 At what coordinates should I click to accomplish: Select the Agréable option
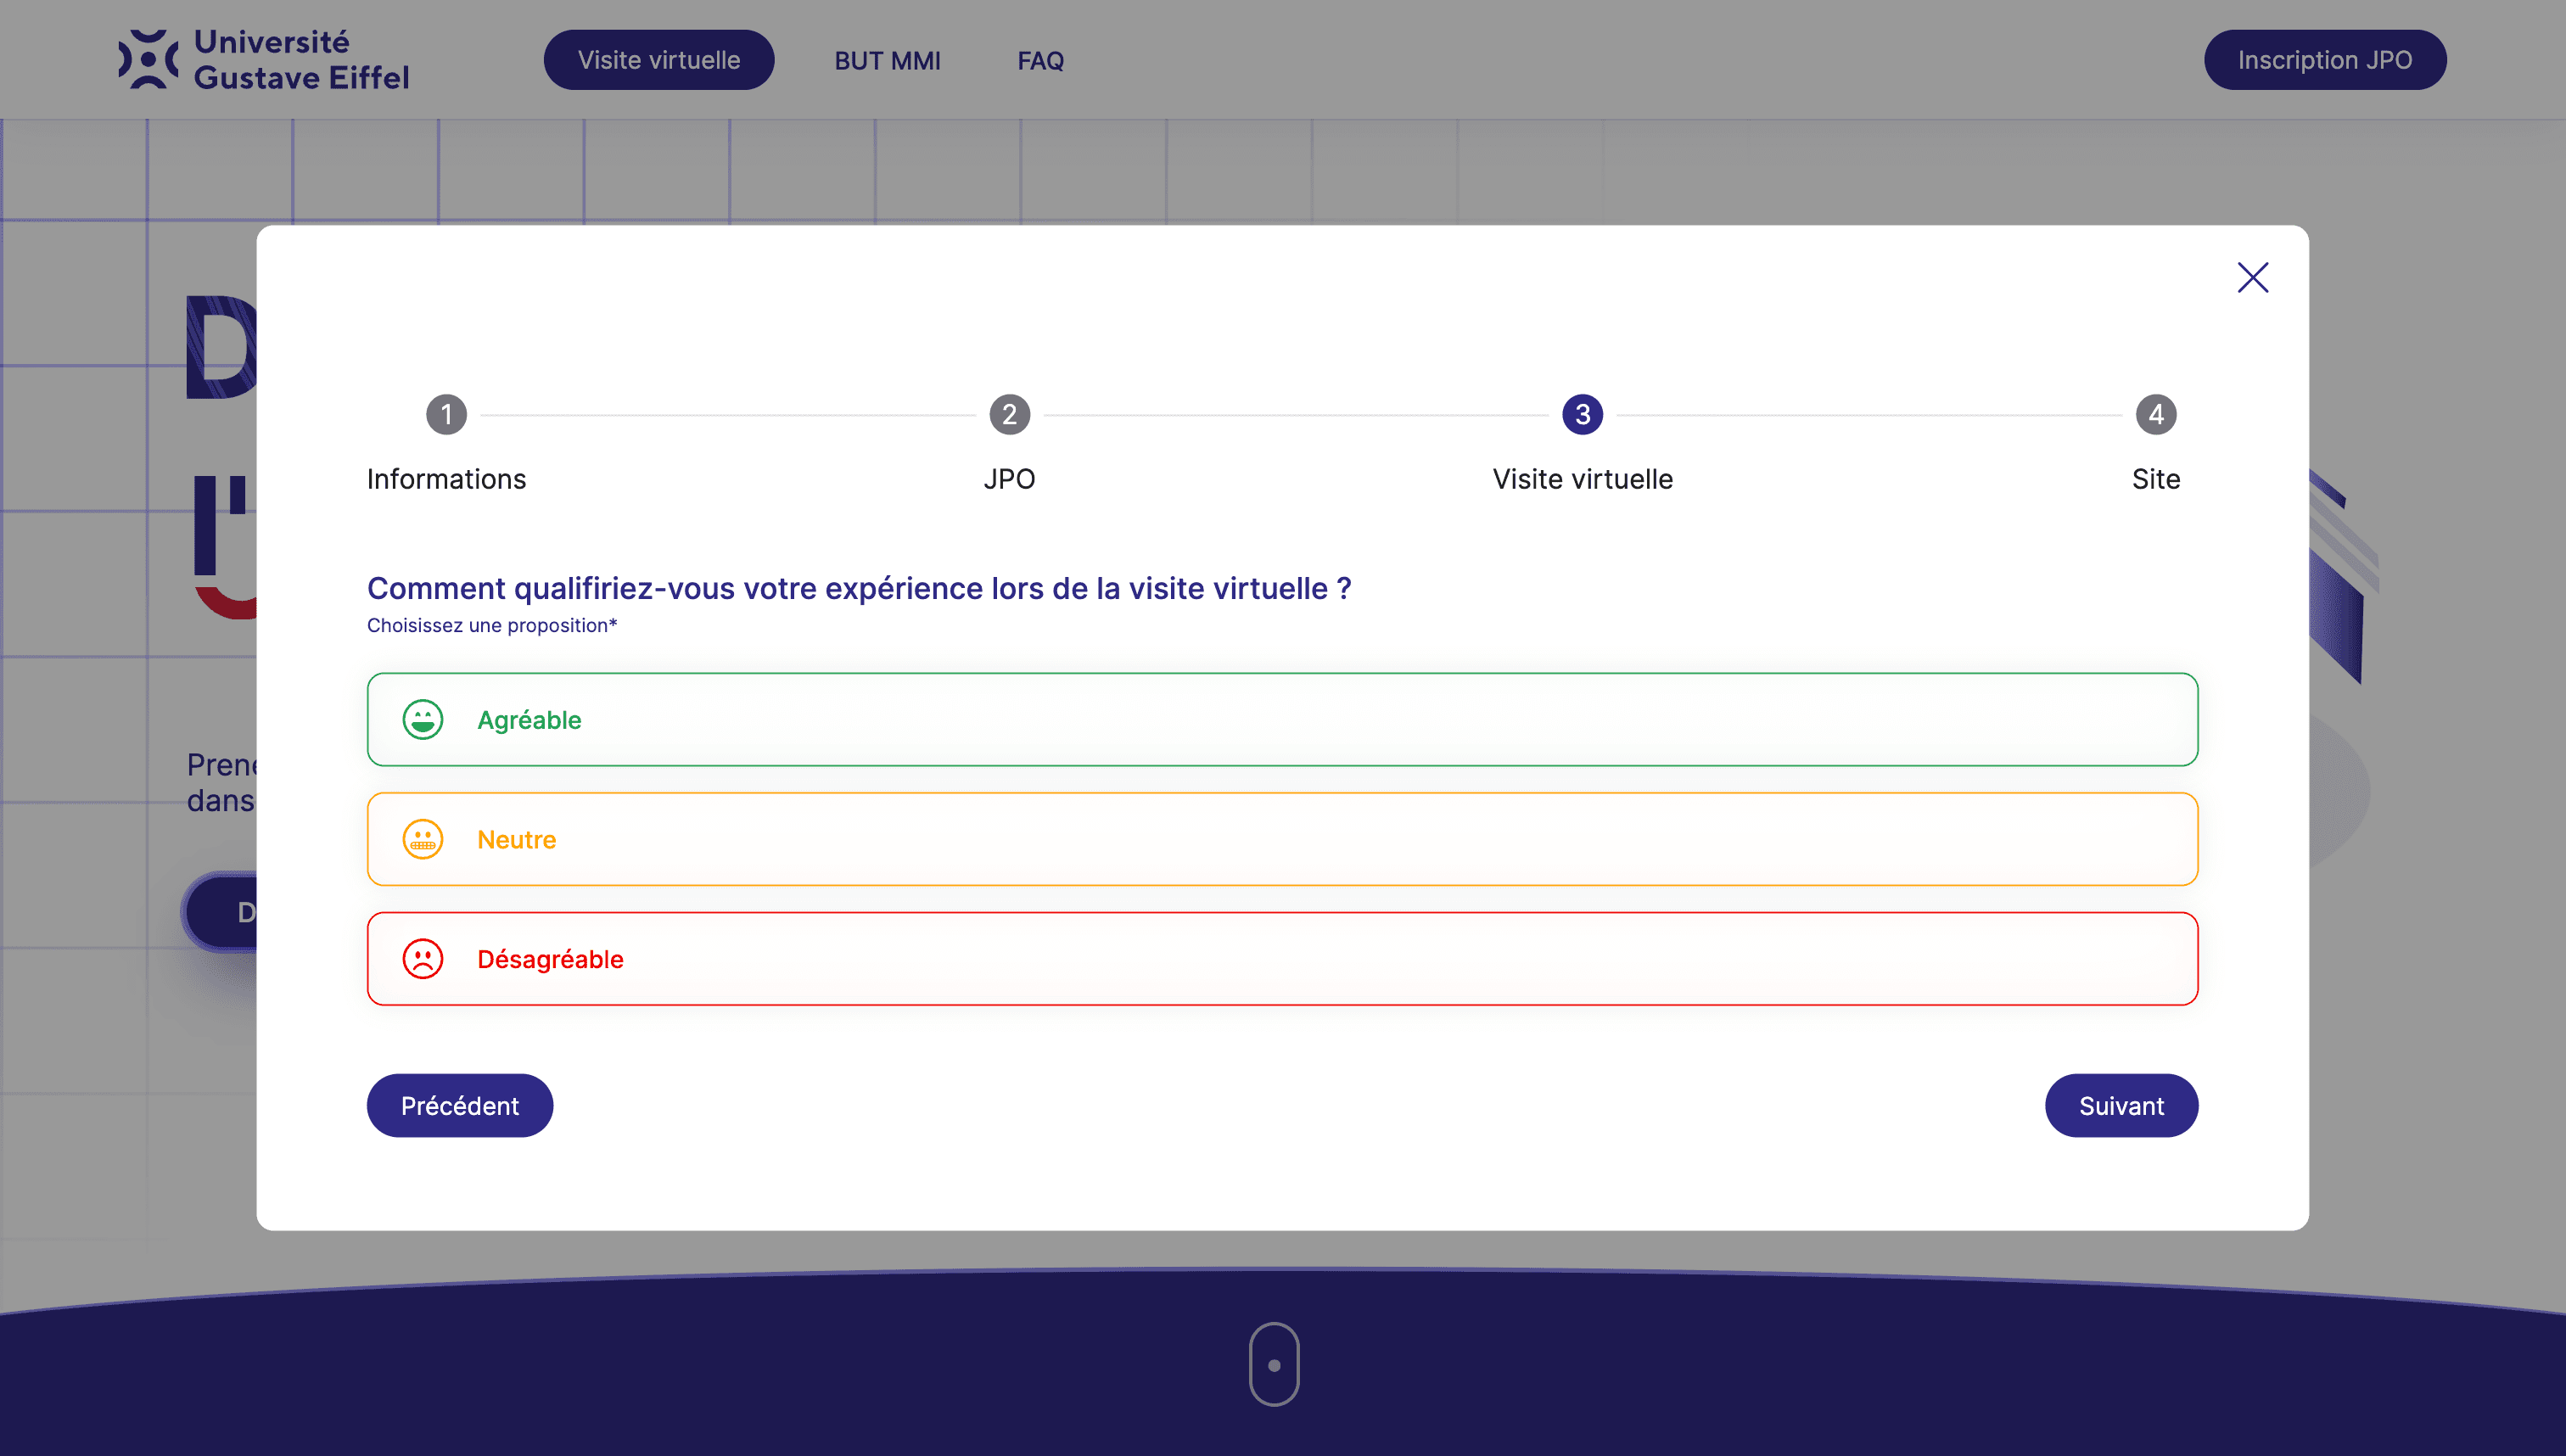pyautogui.click(x=1282, y=719)
